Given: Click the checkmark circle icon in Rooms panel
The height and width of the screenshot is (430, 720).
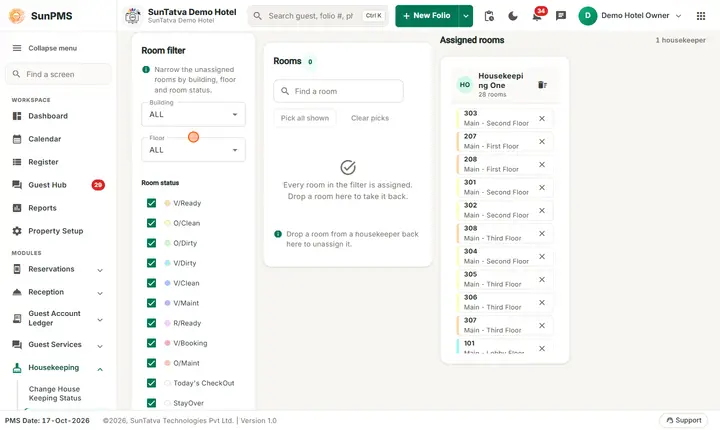Looking at the screenshot, I should tap(348, 167).
